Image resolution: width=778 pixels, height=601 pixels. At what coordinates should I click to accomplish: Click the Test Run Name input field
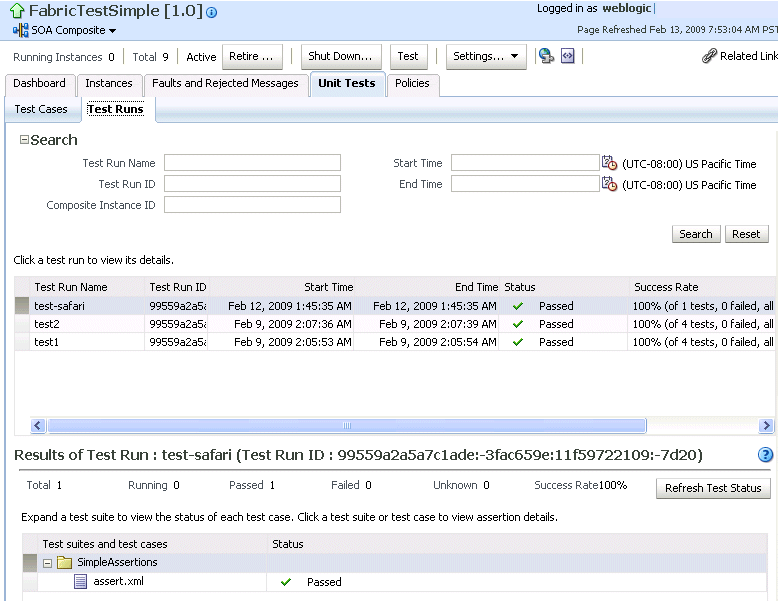point(252,163)
